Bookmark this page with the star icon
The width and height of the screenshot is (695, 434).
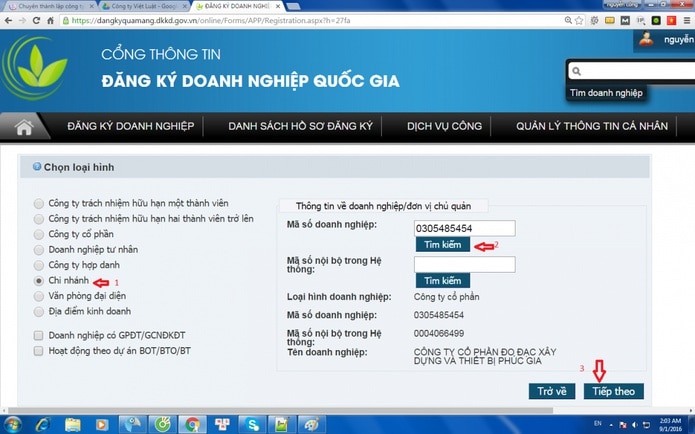pyautogui.click(x=579, y=20)
